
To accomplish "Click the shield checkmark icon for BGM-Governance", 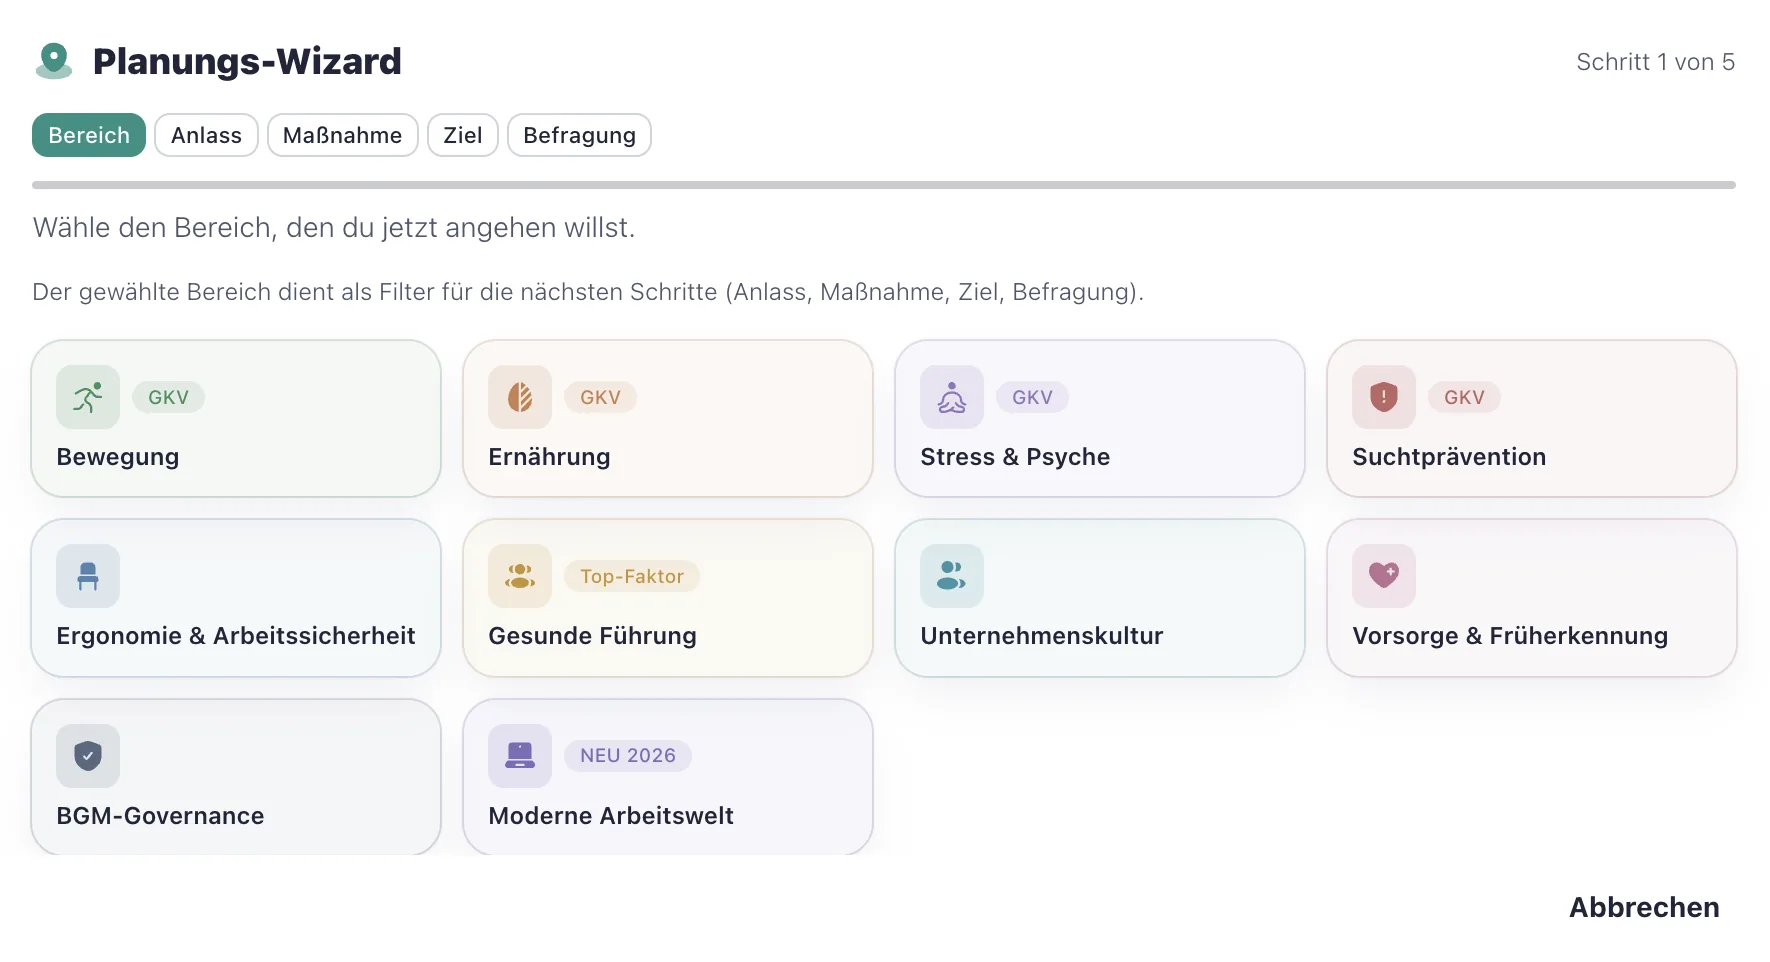I will [x=88, y=756].
